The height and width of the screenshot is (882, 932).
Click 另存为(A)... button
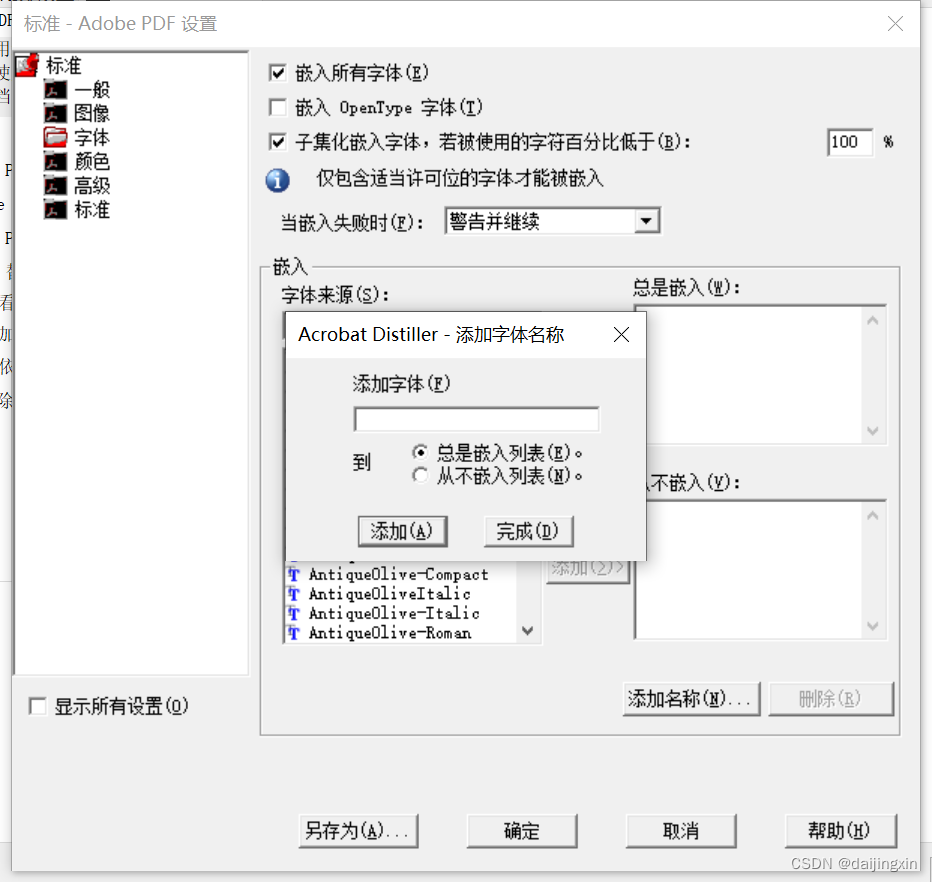[358, 830]
